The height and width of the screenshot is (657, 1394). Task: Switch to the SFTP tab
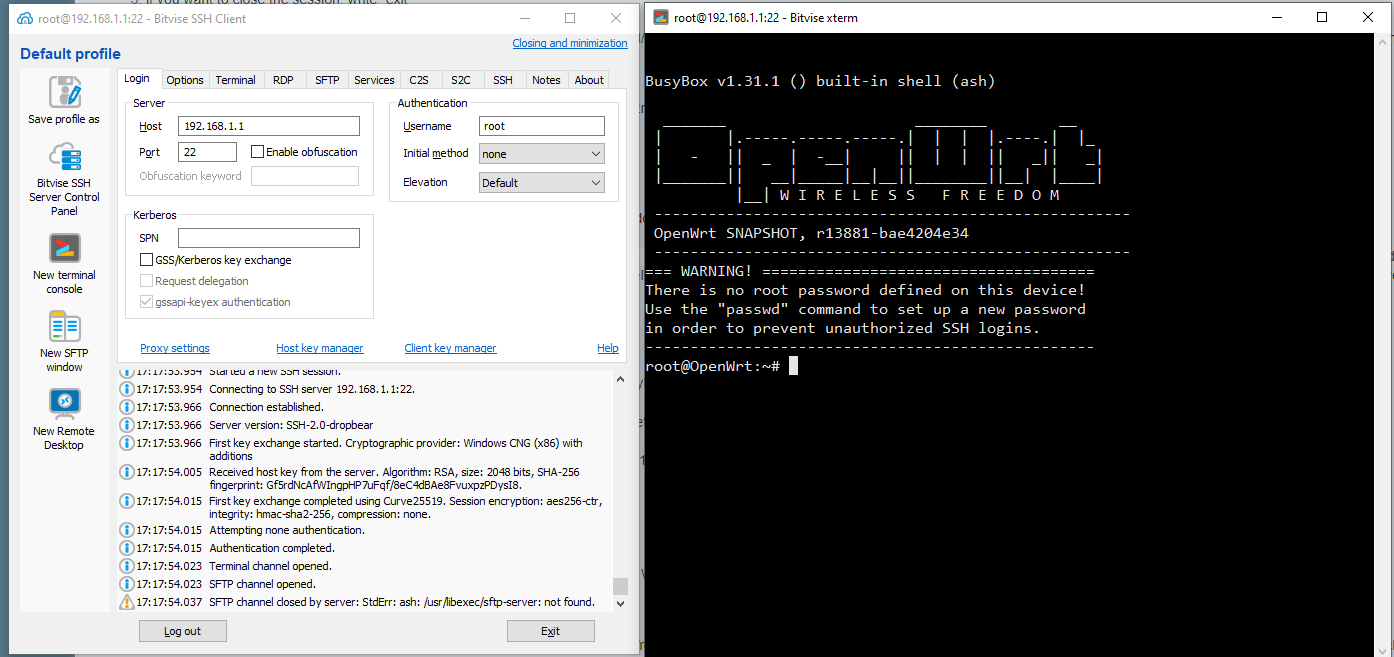click(327, 80)
